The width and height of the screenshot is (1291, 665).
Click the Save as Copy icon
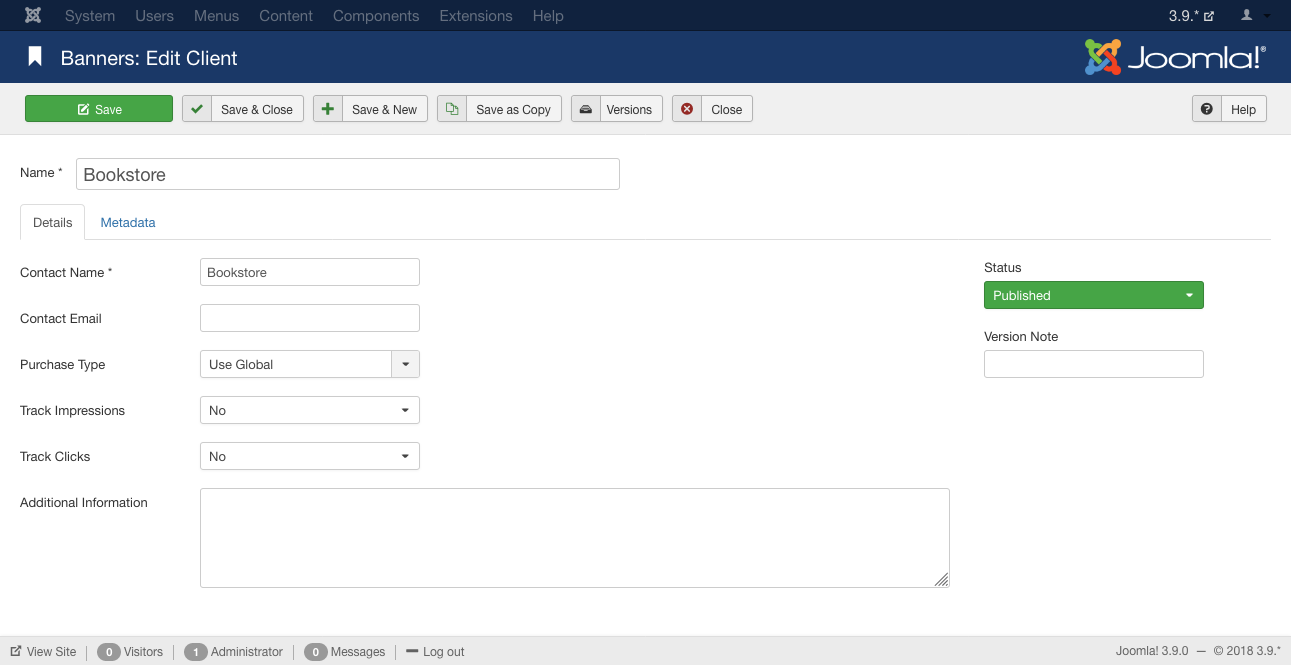pos(452,109)
